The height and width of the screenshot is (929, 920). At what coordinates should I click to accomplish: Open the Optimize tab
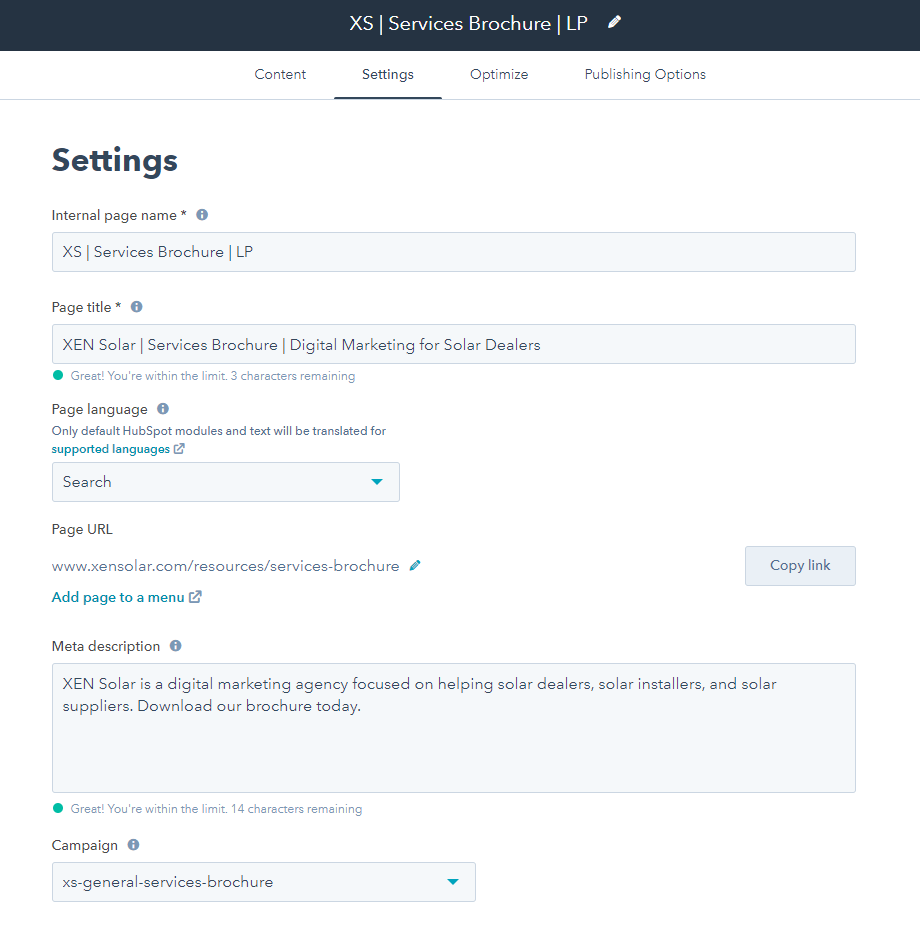[x=499, y=75]
